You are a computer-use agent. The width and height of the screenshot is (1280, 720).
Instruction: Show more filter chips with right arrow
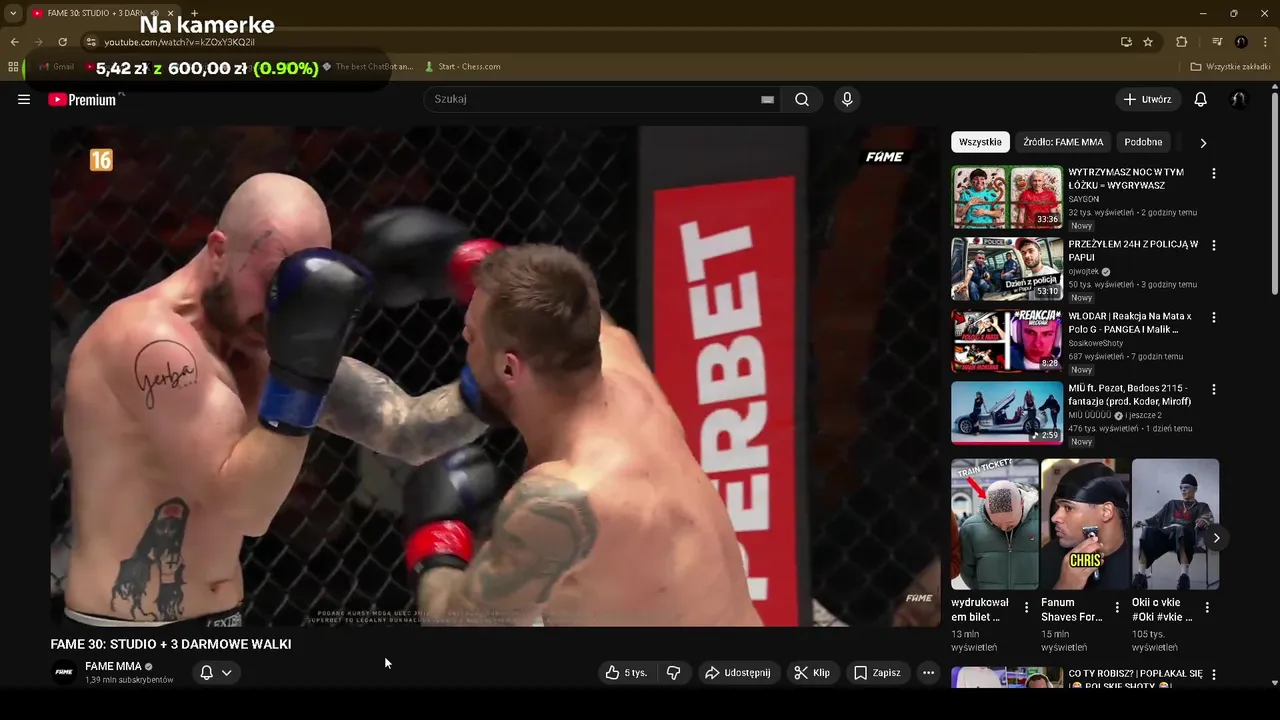[x=1203, y=143]
